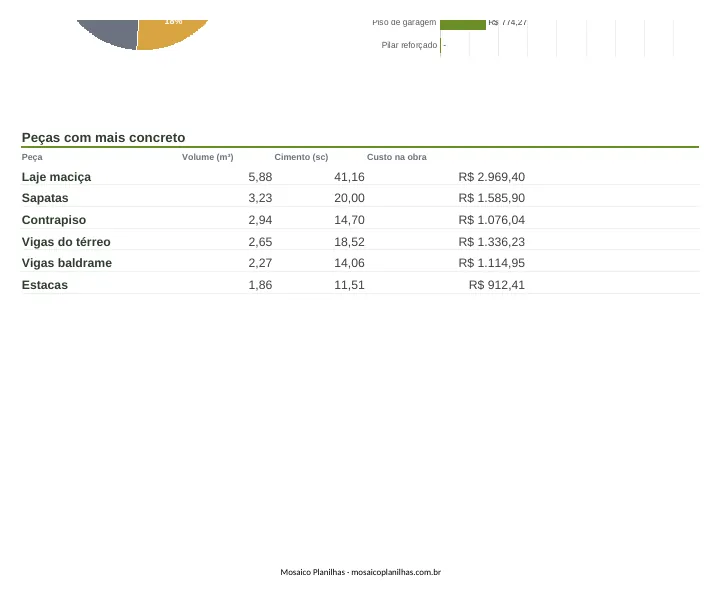Image resolution: width=719 pixels, height=597 pixels.
Task: Click the 'Mosaico Planilhas - mosaicoplanilhas.com.br' footer text
Action: click(x=360, y=572)
